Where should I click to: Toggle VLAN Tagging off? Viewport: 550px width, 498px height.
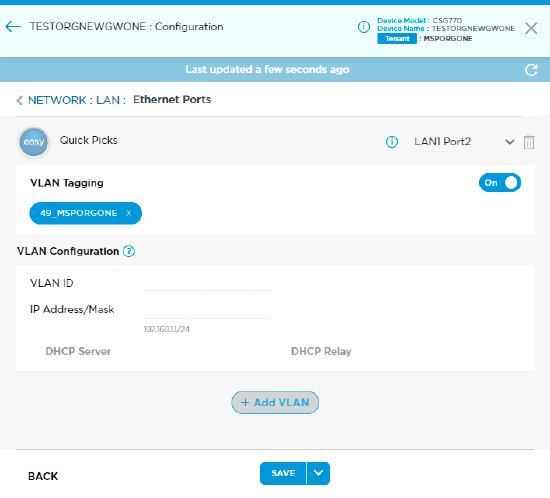click(x=500, y=183)
